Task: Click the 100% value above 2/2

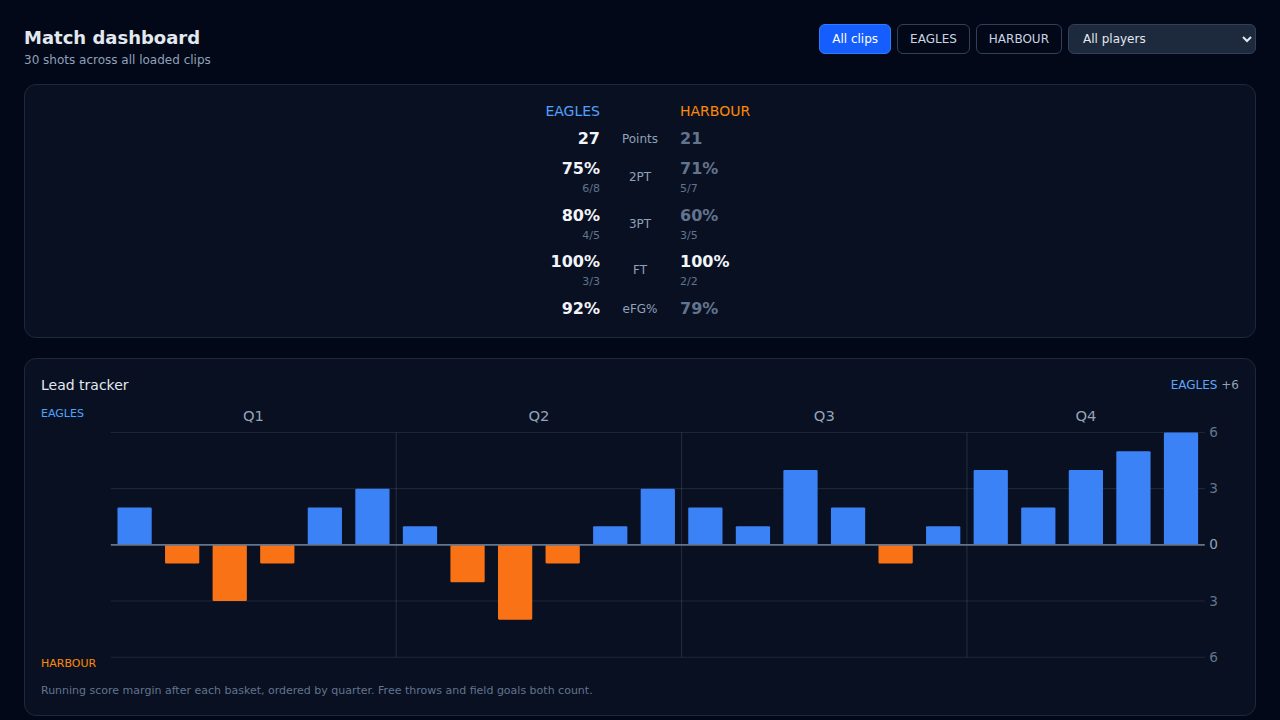Action: [x=705, y=261]
